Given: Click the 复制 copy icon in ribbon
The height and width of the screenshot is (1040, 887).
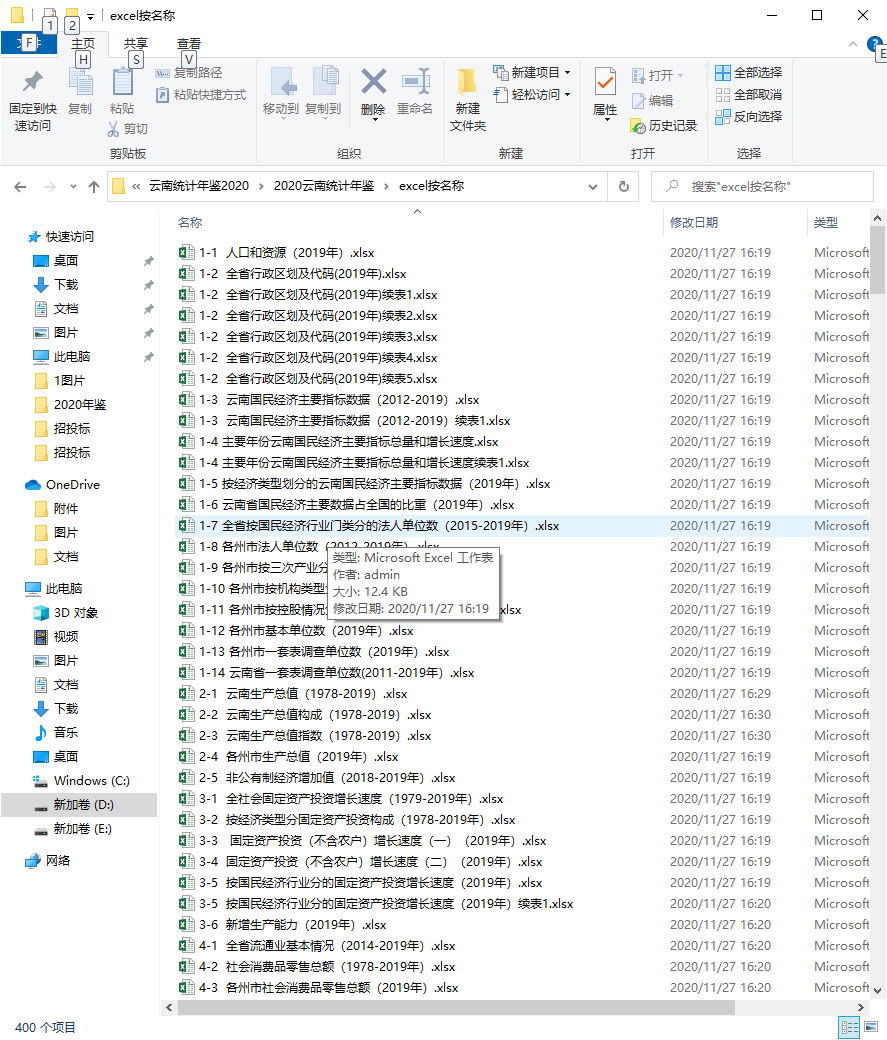Looking at the screenshot, I should click(80, 84).
